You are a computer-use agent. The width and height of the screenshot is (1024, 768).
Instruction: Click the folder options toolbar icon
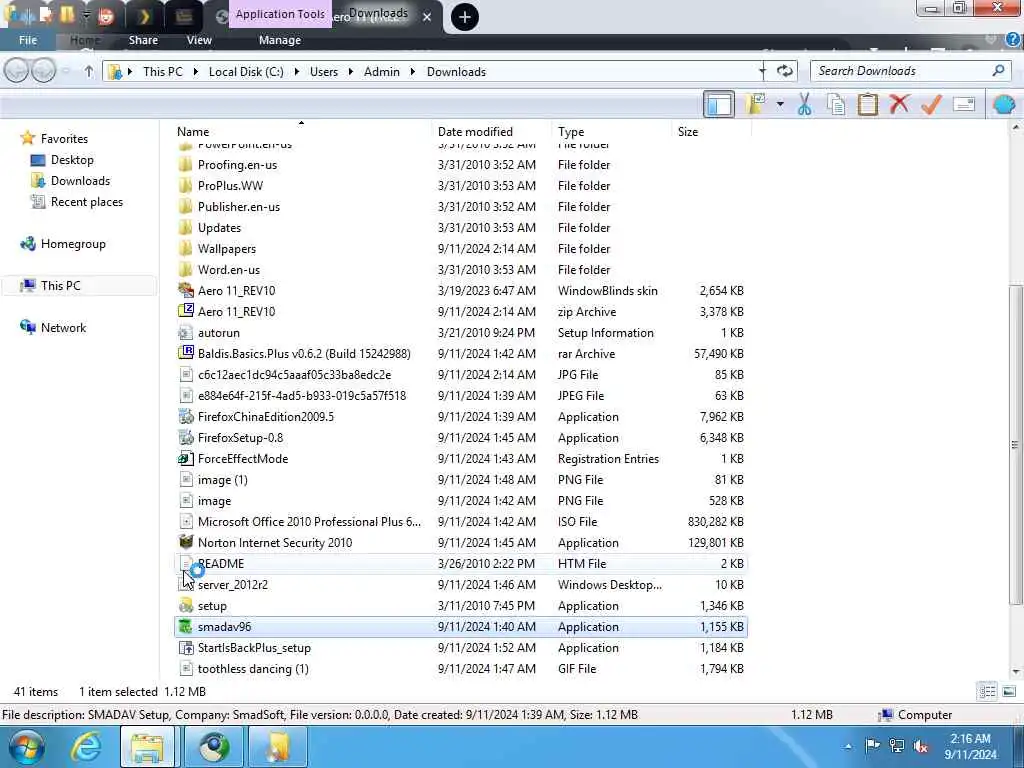tap(757, 104)
